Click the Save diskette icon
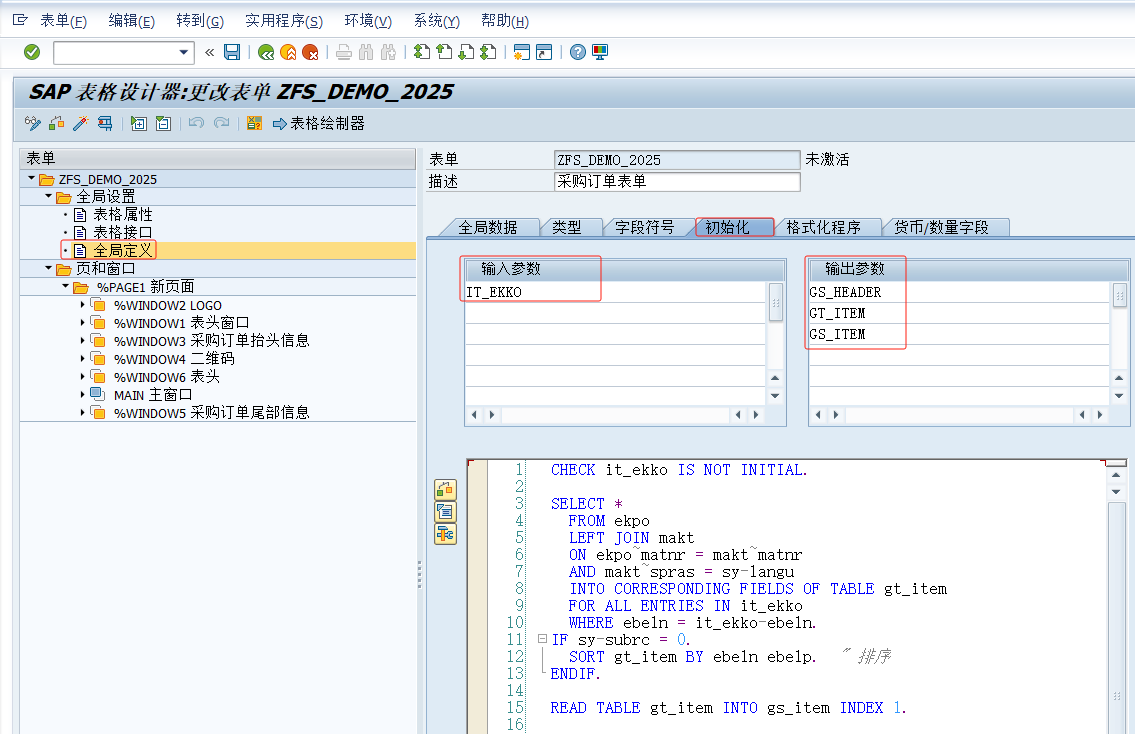The image size is (1135, 734). [x=232, y=52]
